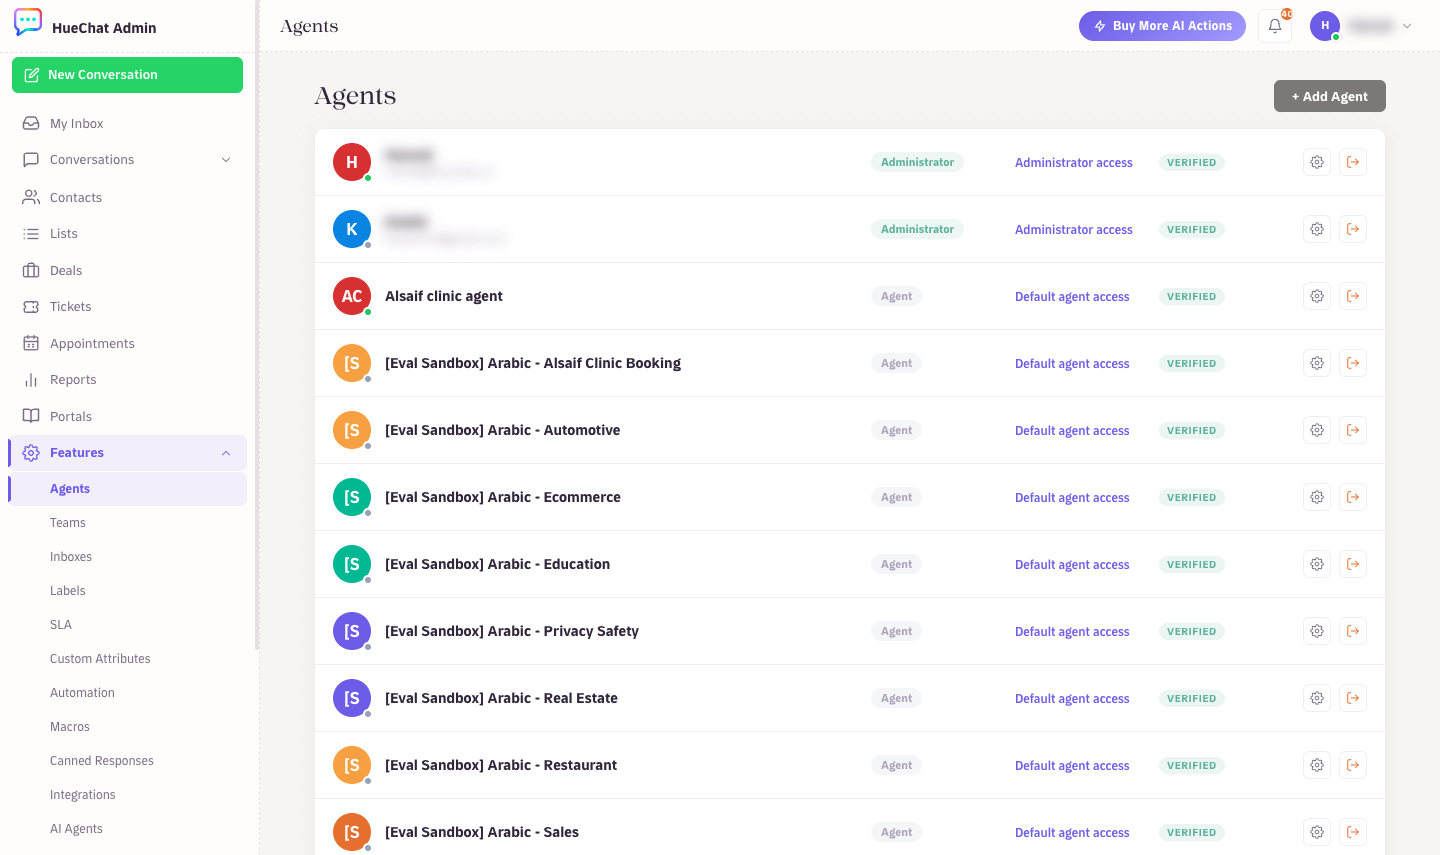Click logout icon in first Administrator row

point(1353,162)
